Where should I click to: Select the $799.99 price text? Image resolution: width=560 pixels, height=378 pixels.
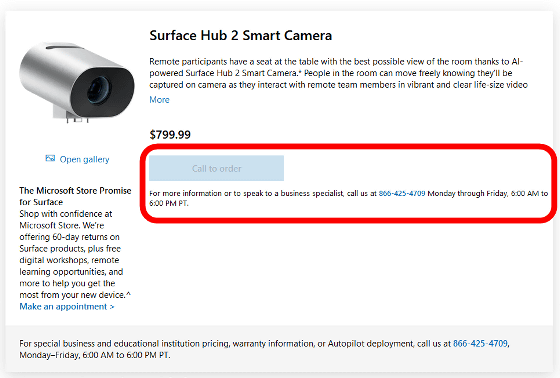[170, 135]
